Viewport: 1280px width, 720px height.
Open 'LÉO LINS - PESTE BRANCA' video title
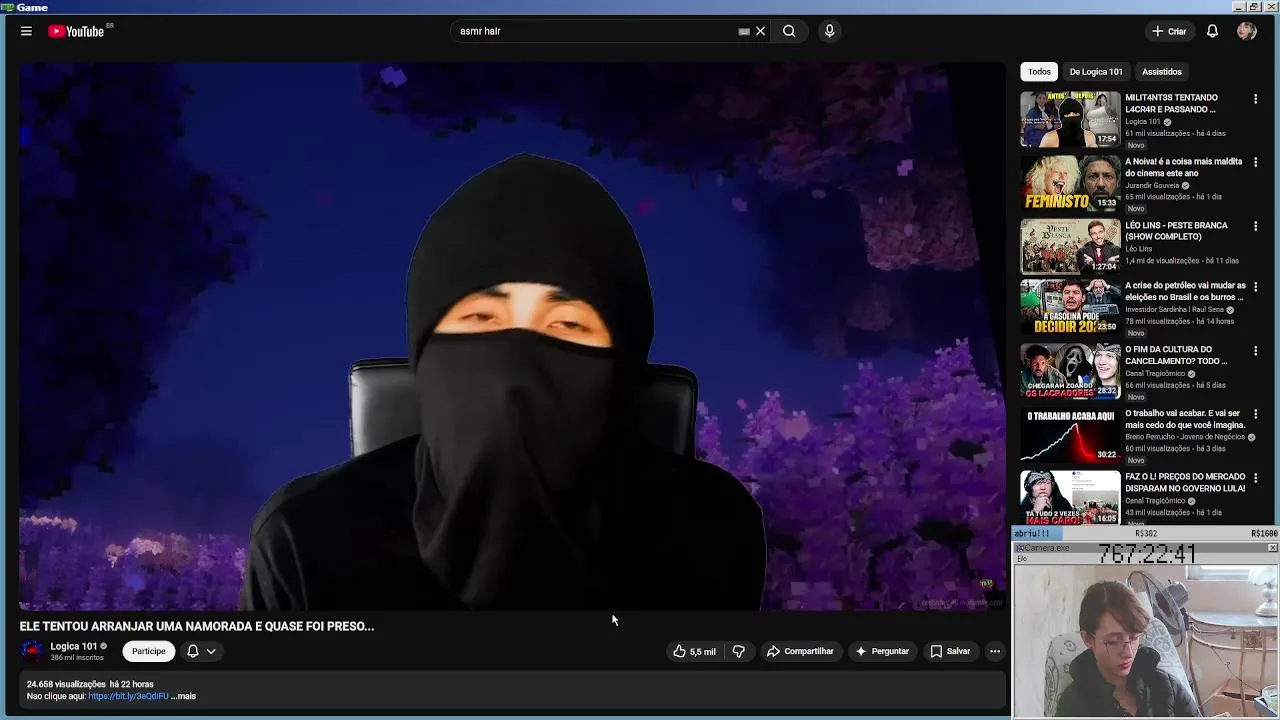click(1176, 231)
